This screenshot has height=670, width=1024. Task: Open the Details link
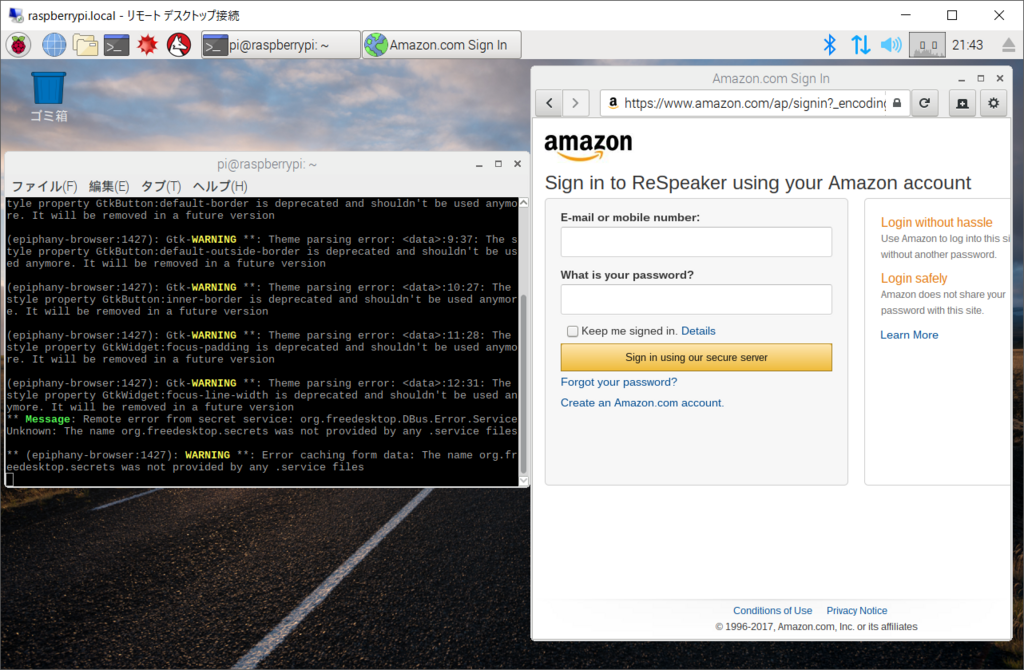(x=698, y=331)
